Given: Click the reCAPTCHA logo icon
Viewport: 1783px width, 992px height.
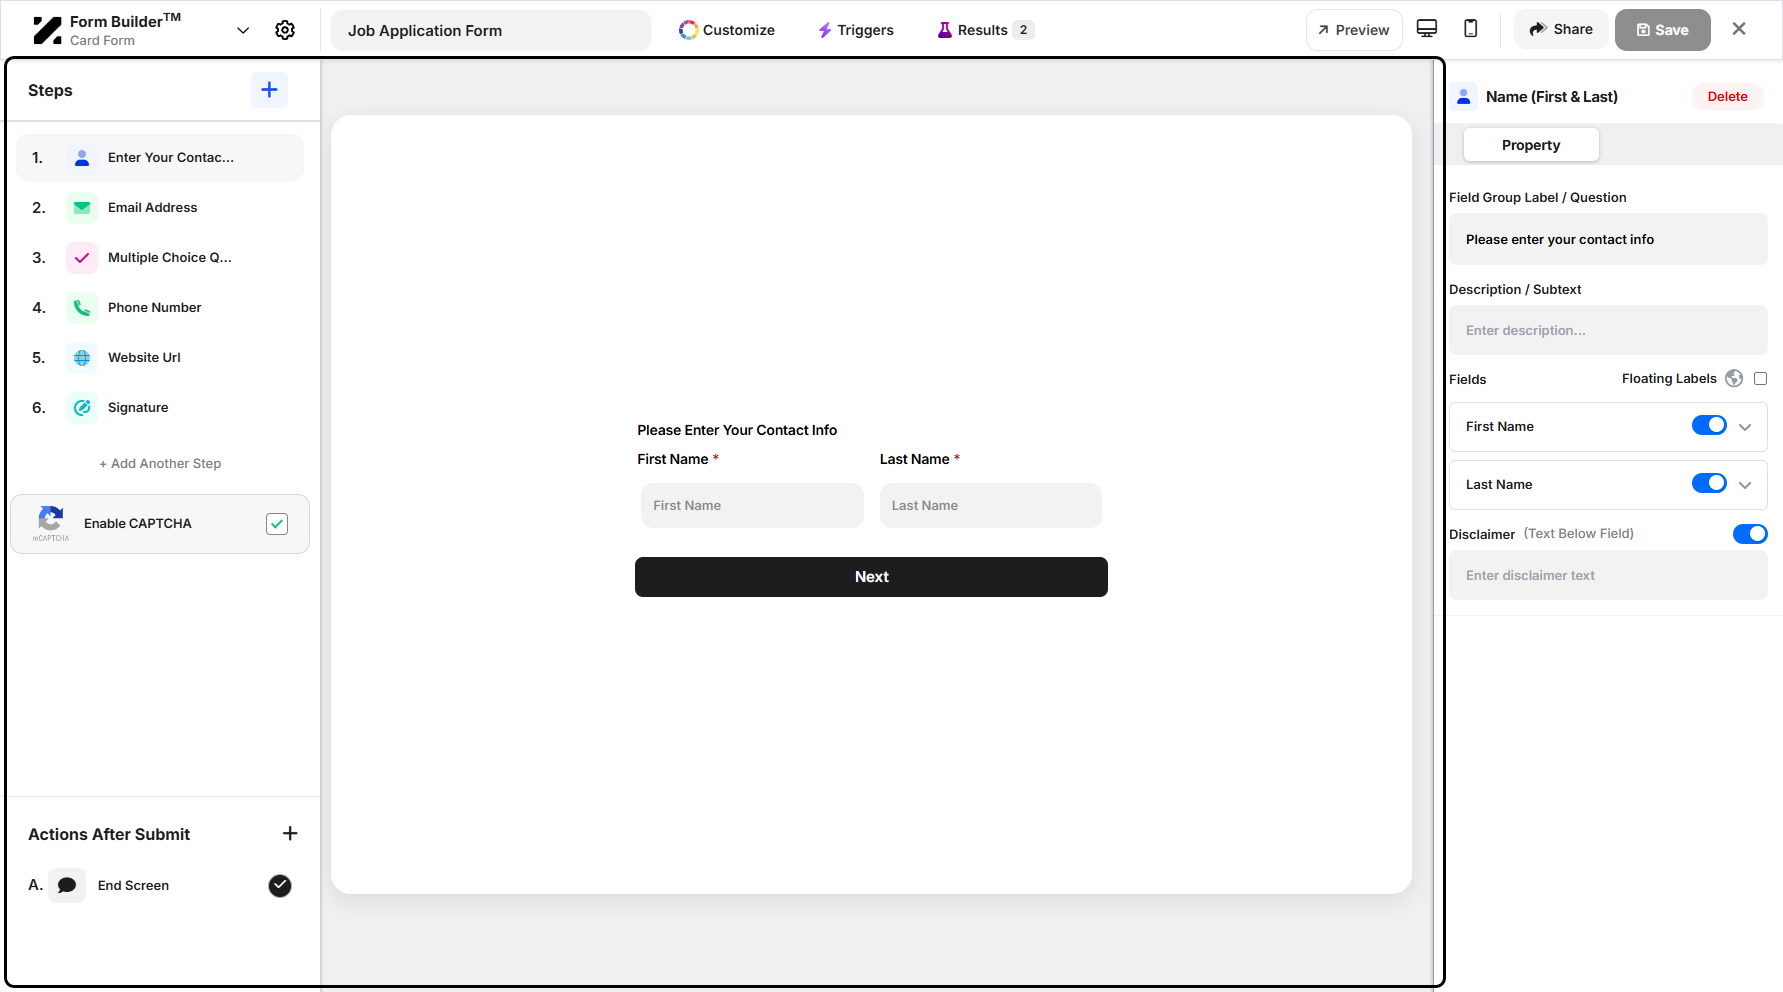Looking at the screenshot, I should [x=50, y=522].
